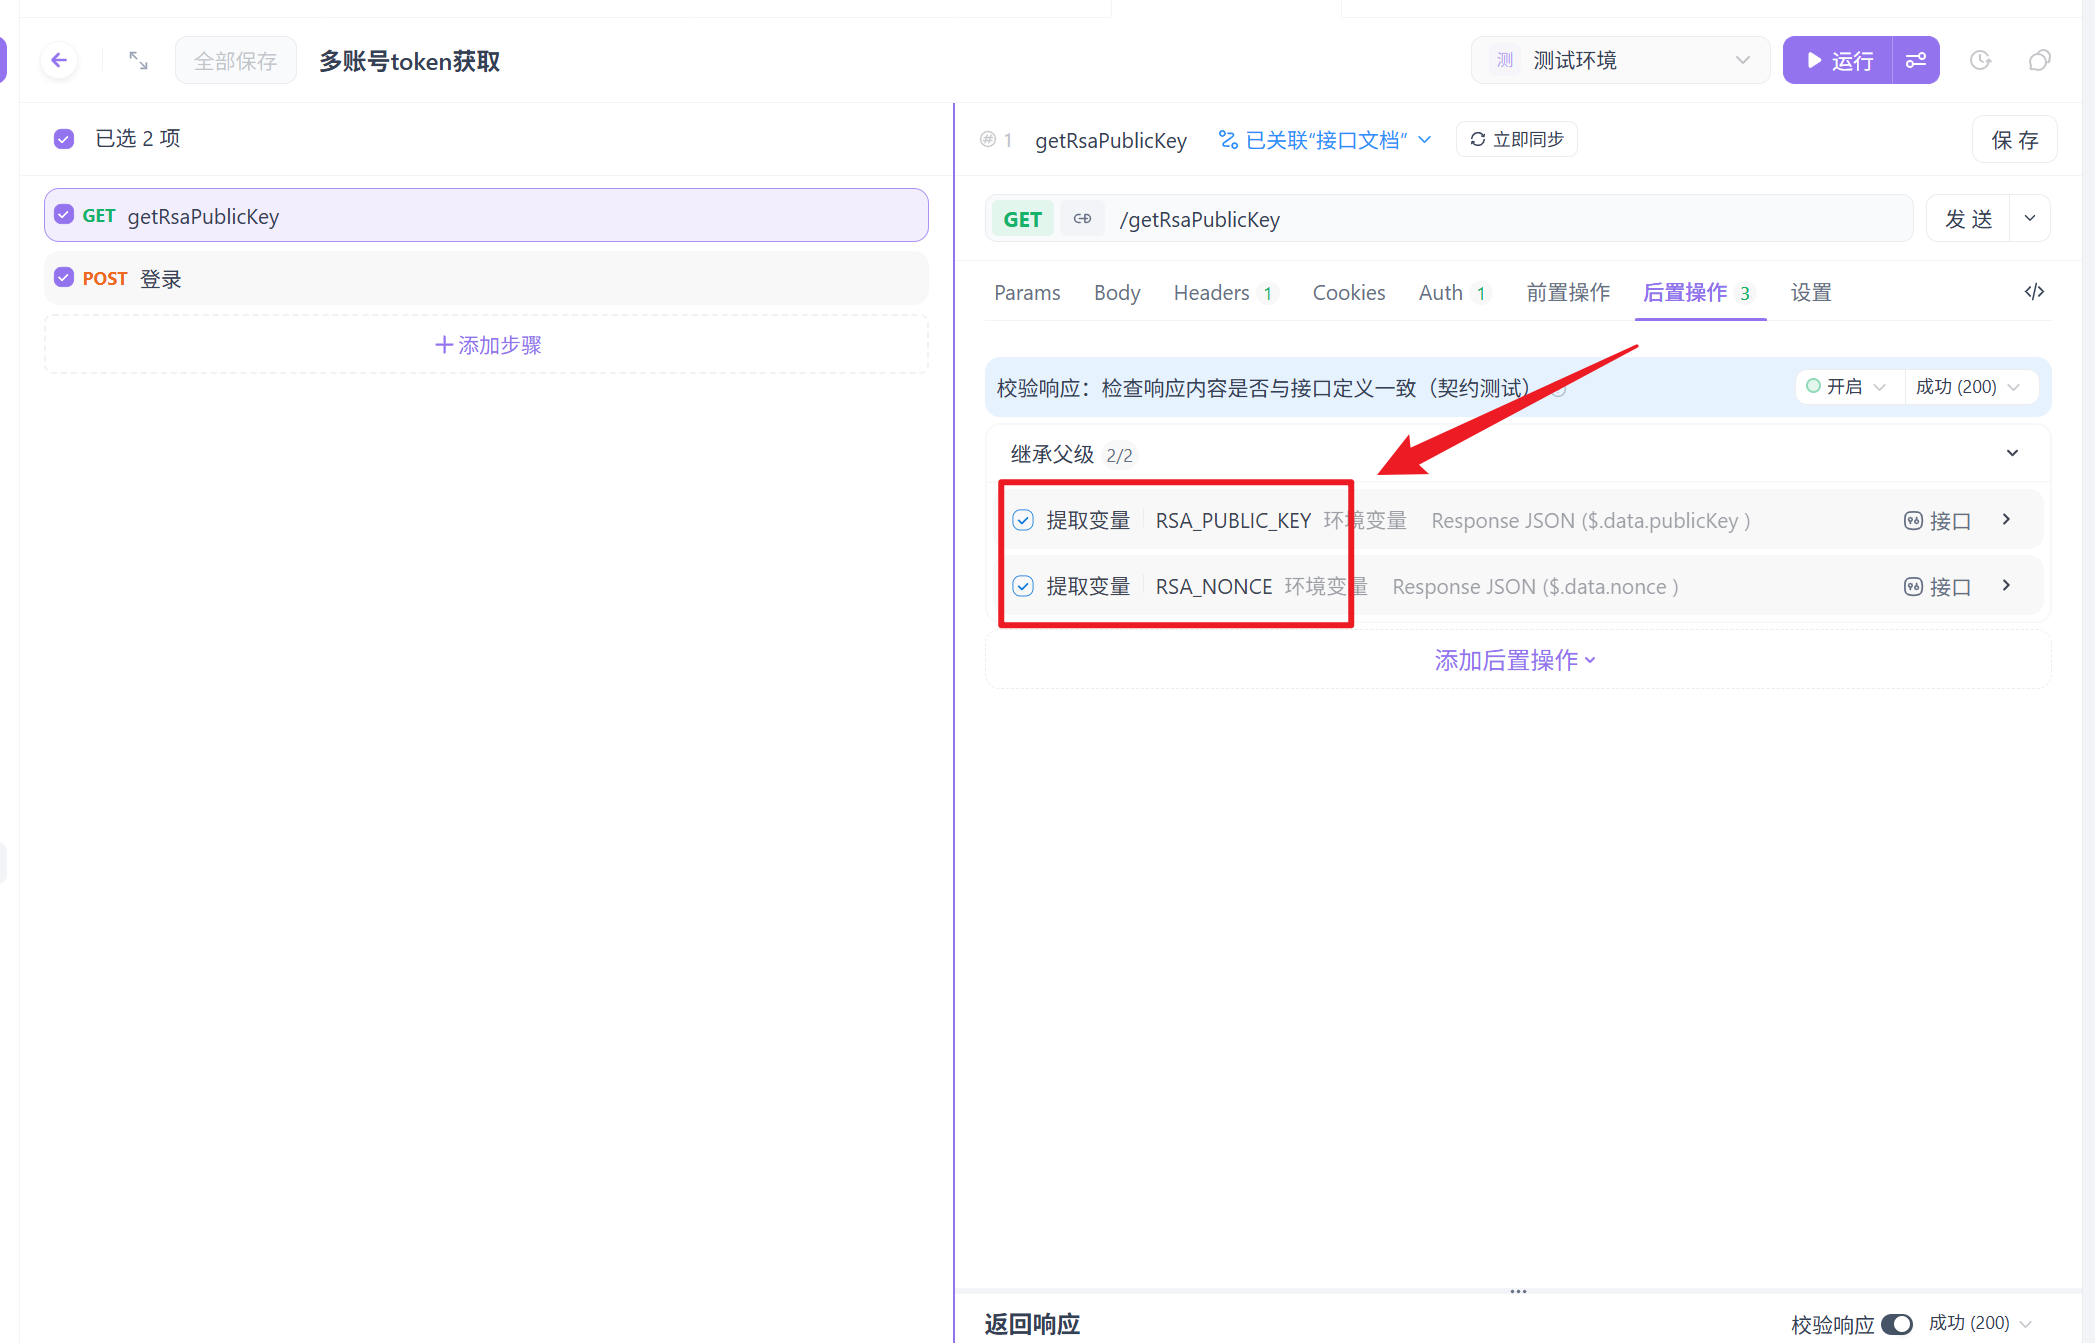Collapse the 继承父级 section chevron
2095x1343 pixels.
click(x=2012, y=454)
